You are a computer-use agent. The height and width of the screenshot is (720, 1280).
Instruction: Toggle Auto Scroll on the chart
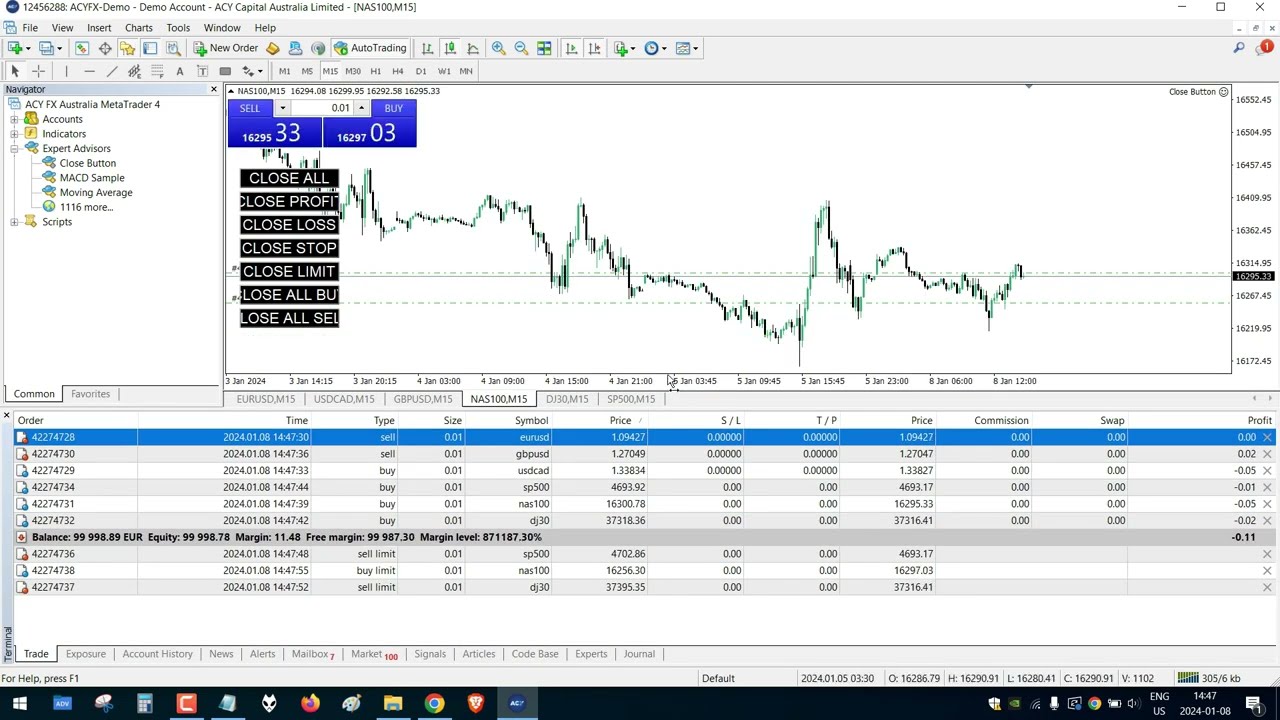coord(571,48)
